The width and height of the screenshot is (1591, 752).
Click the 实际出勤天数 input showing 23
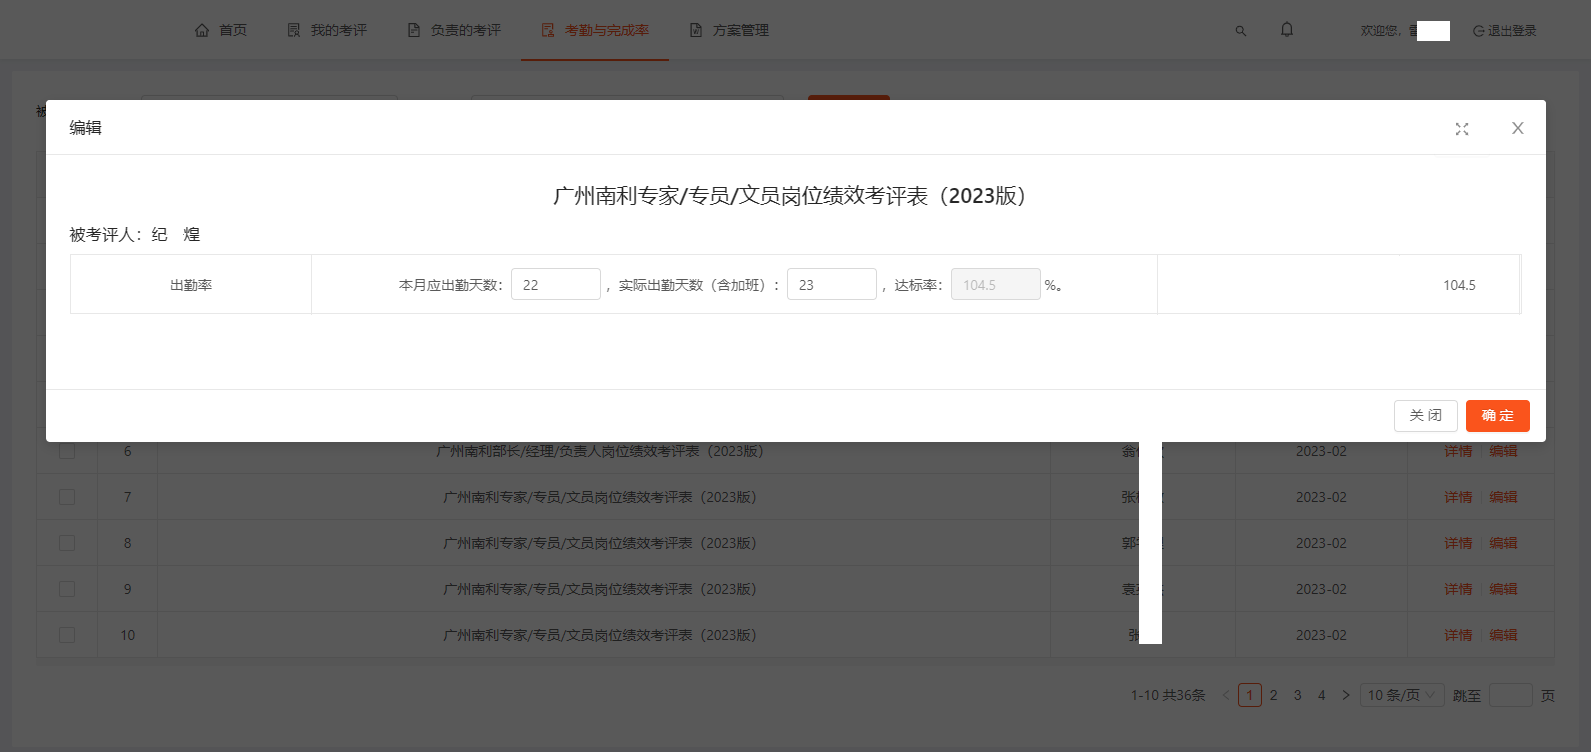tap(831, 285)
